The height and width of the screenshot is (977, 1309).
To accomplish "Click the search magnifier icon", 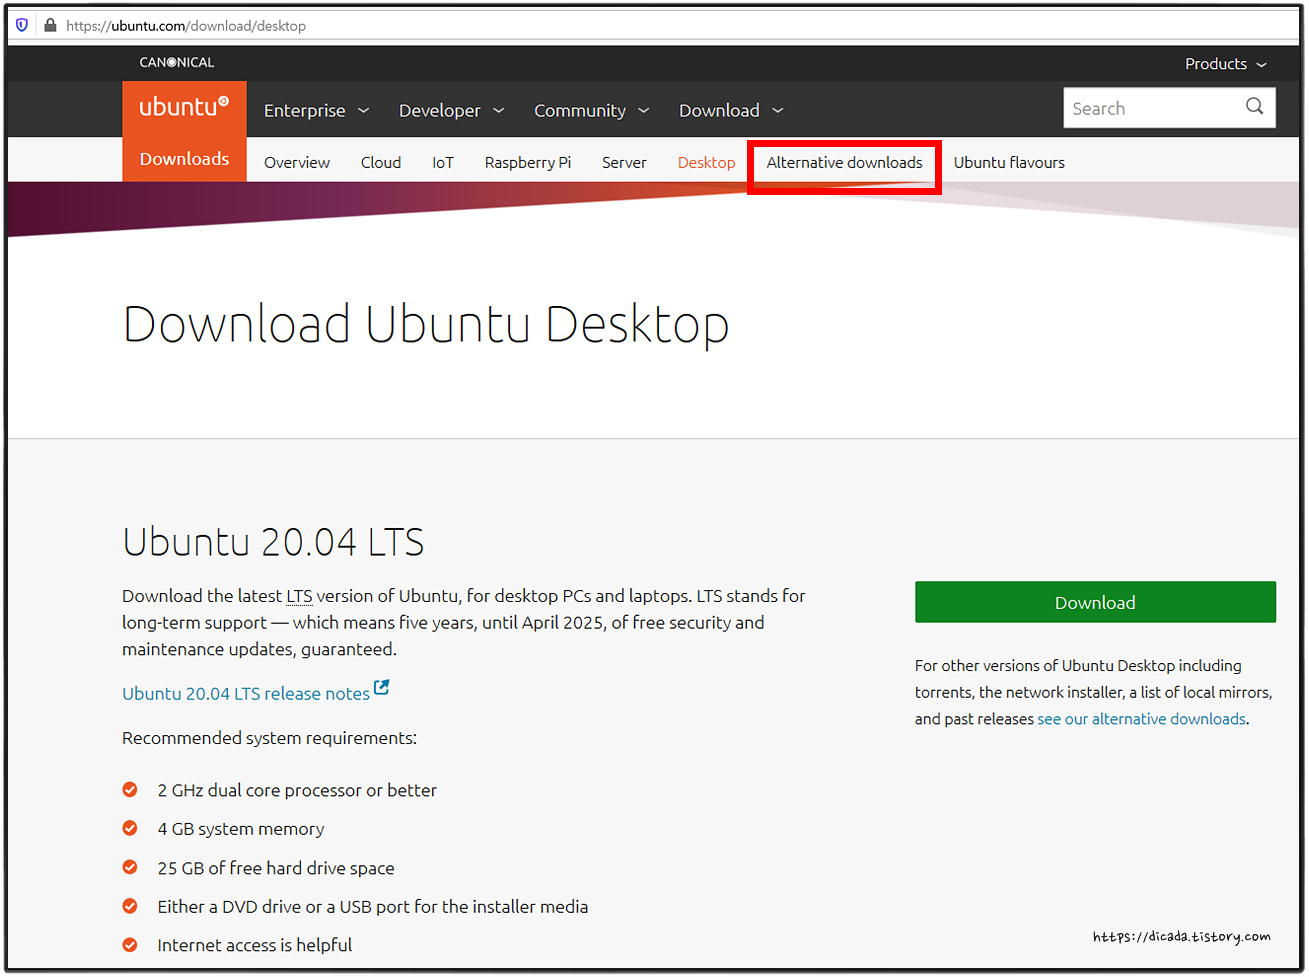I will (1254, 107).
